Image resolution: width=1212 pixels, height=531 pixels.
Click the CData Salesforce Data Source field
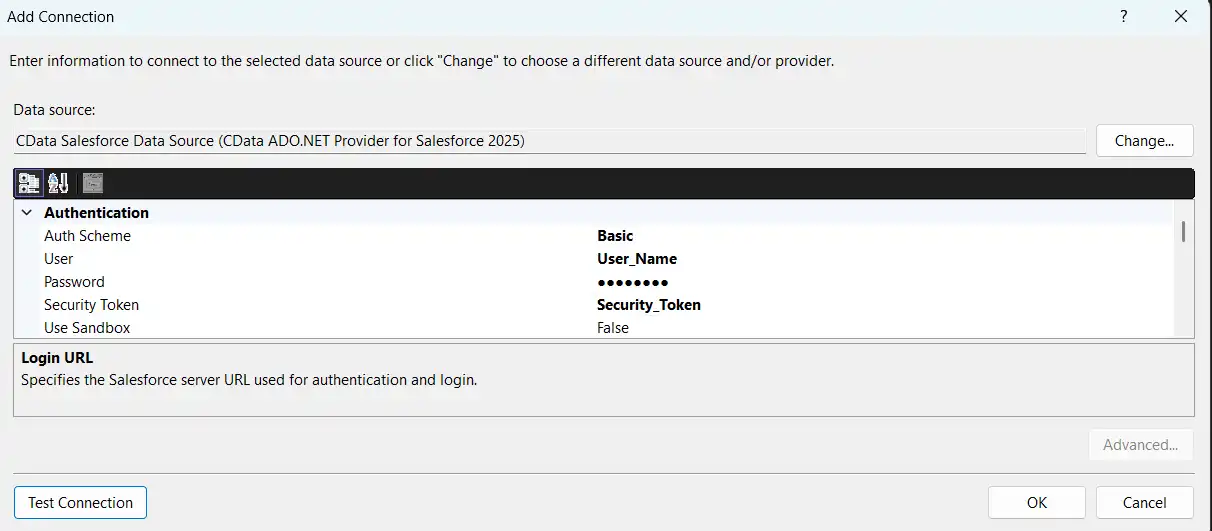pyautogui.click(x=549, y=141)
